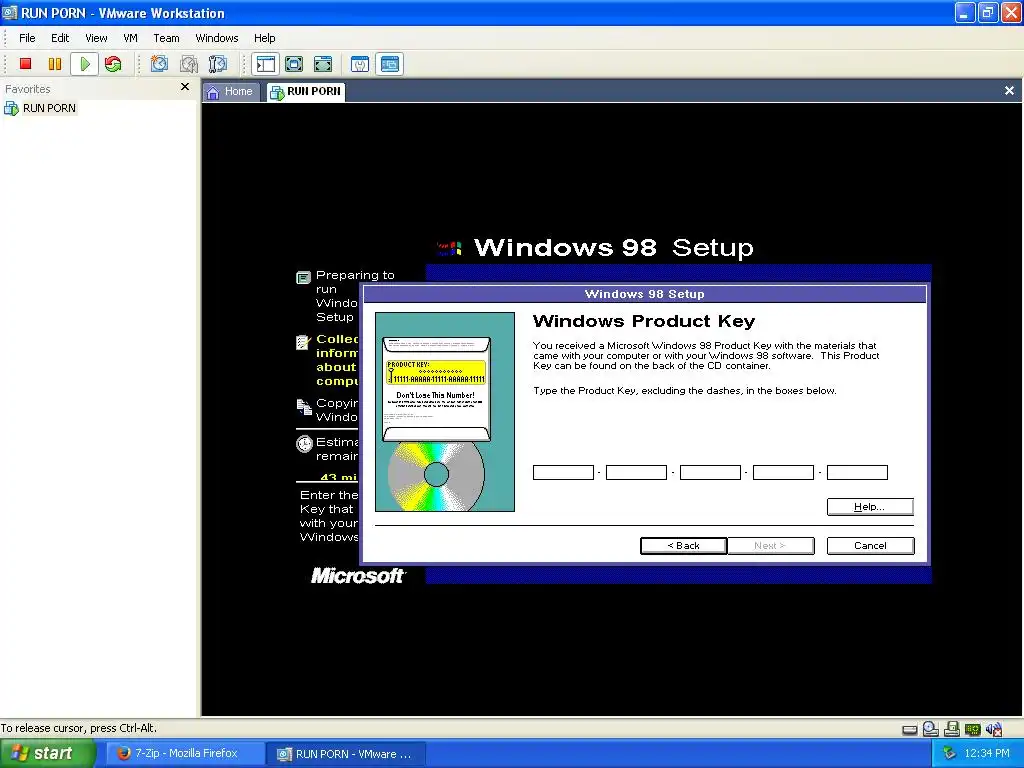Click the hard disk status bar icon
Image resolution: width=1024 pixels, height=768 pixels.
910,729
